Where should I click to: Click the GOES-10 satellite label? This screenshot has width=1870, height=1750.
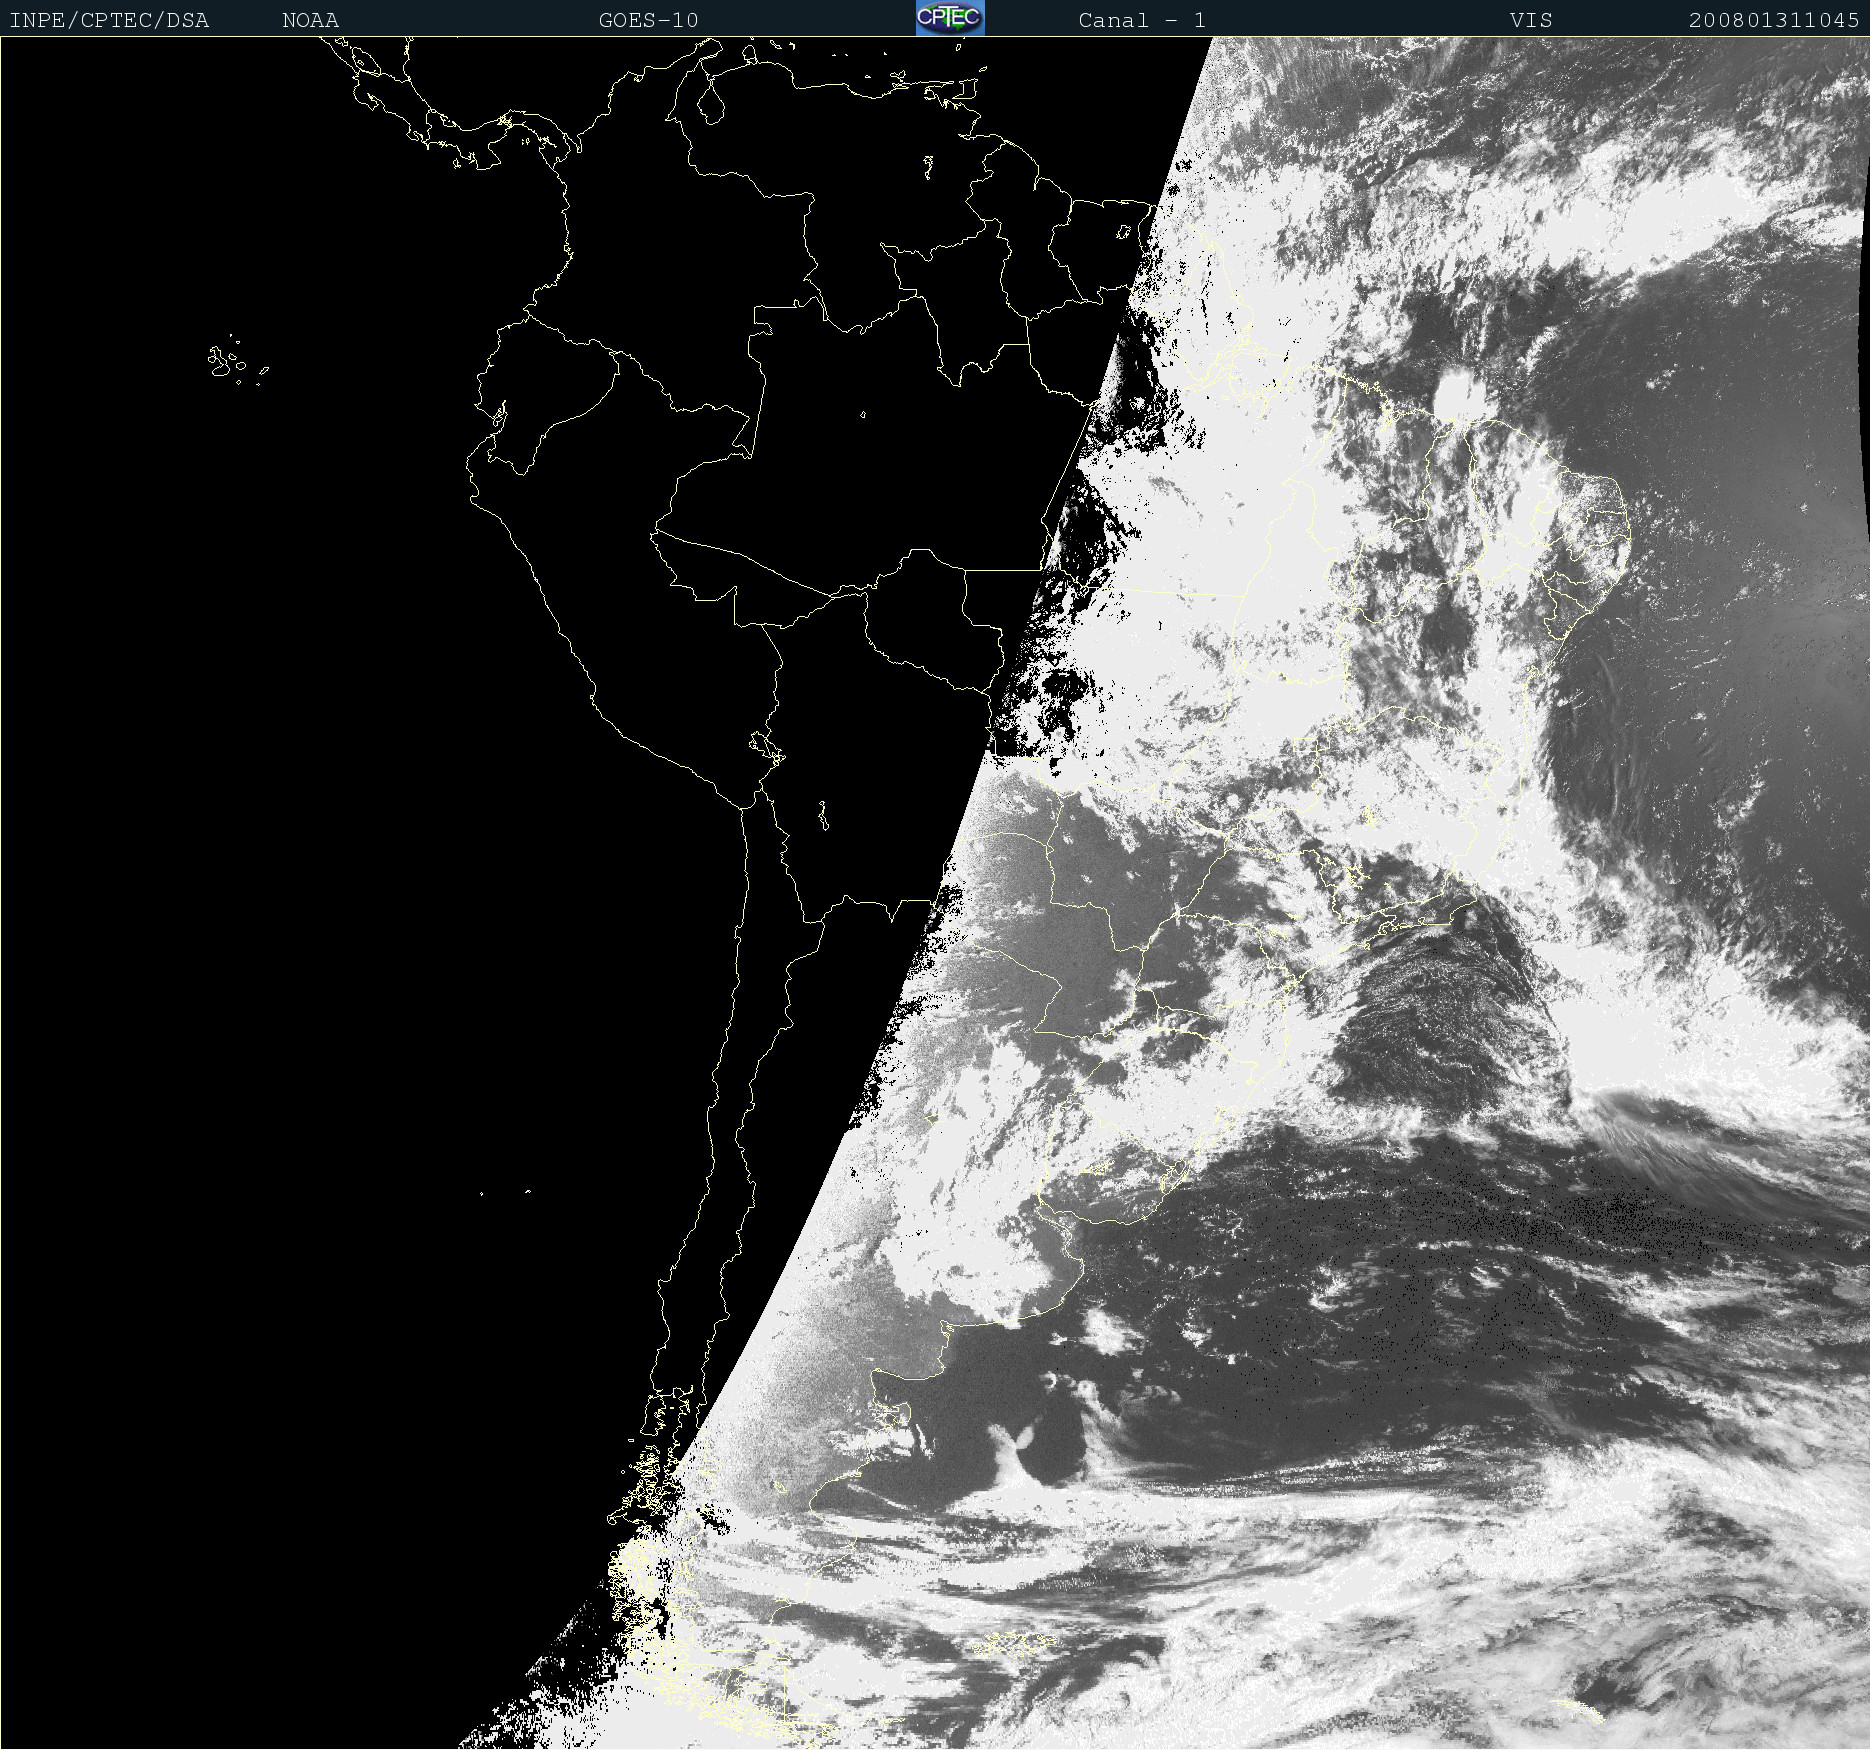(x=648, y=20)
